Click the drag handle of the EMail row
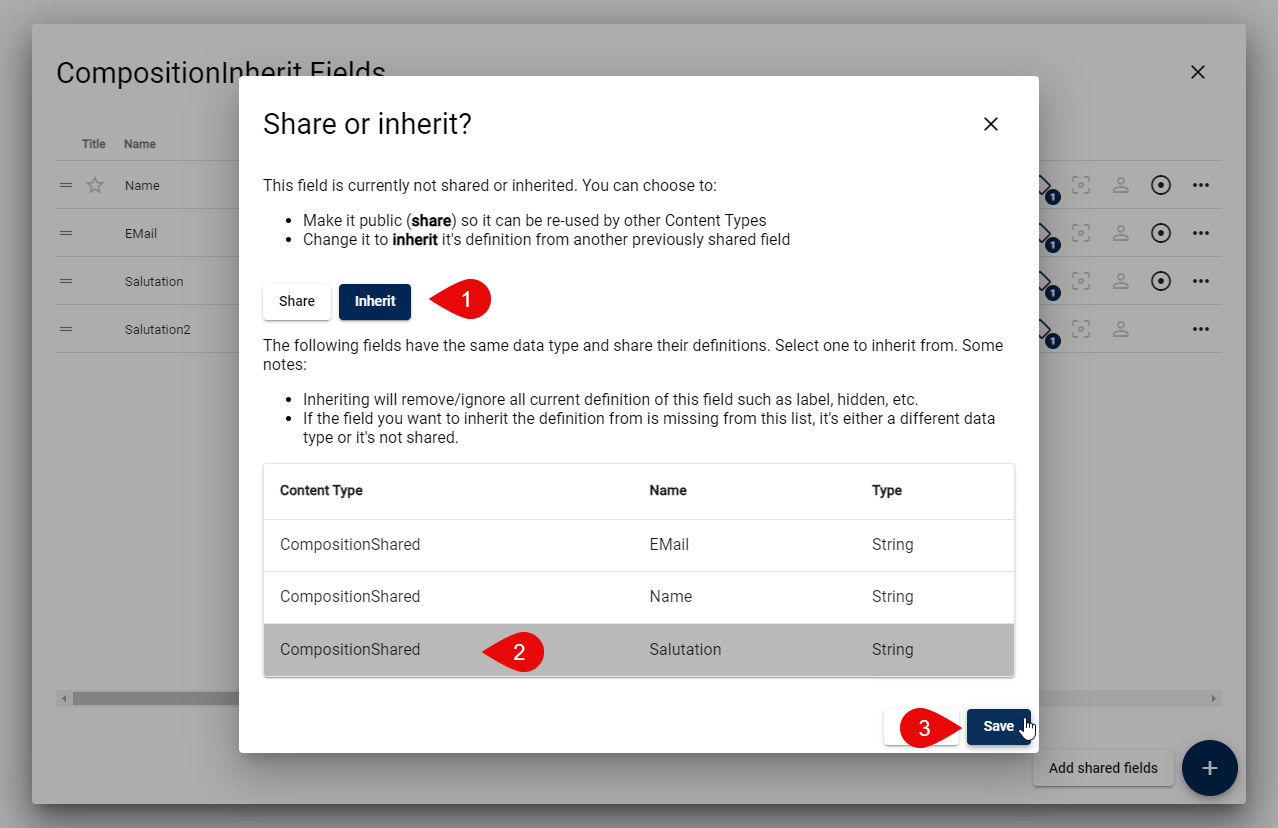The width and height of the screenshot is (1278, 828). point(66,233)
